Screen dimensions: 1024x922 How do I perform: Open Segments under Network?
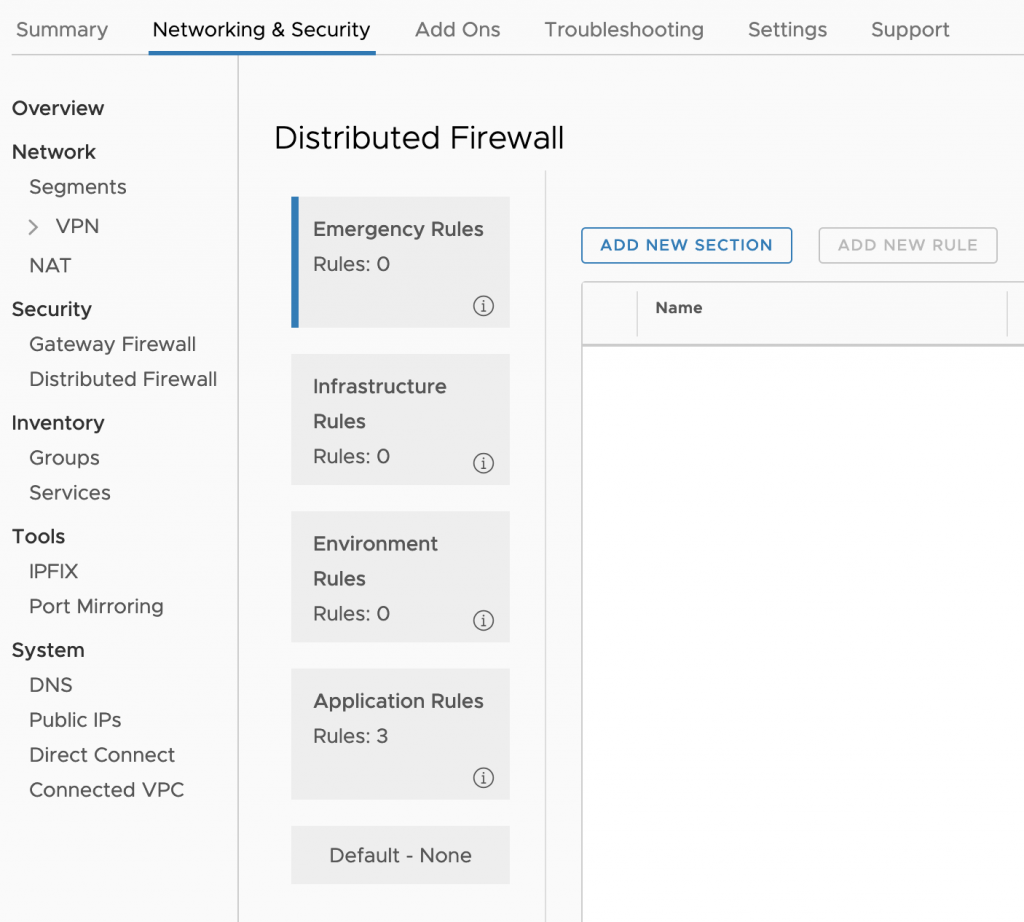[x=77, y=187]
